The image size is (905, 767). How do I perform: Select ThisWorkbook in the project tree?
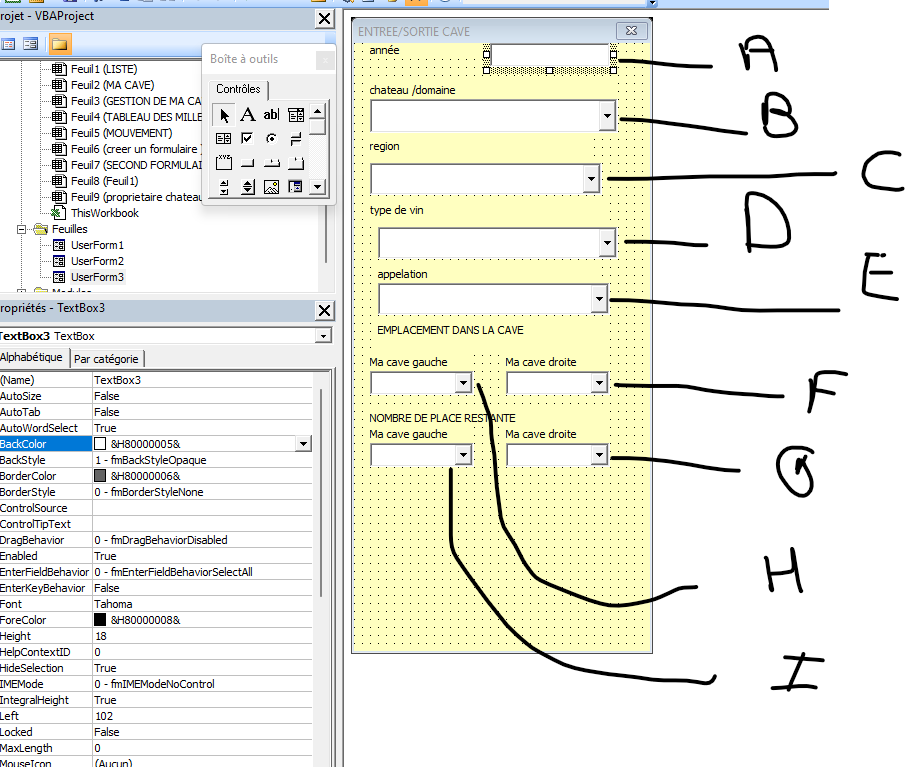point(104,213)
